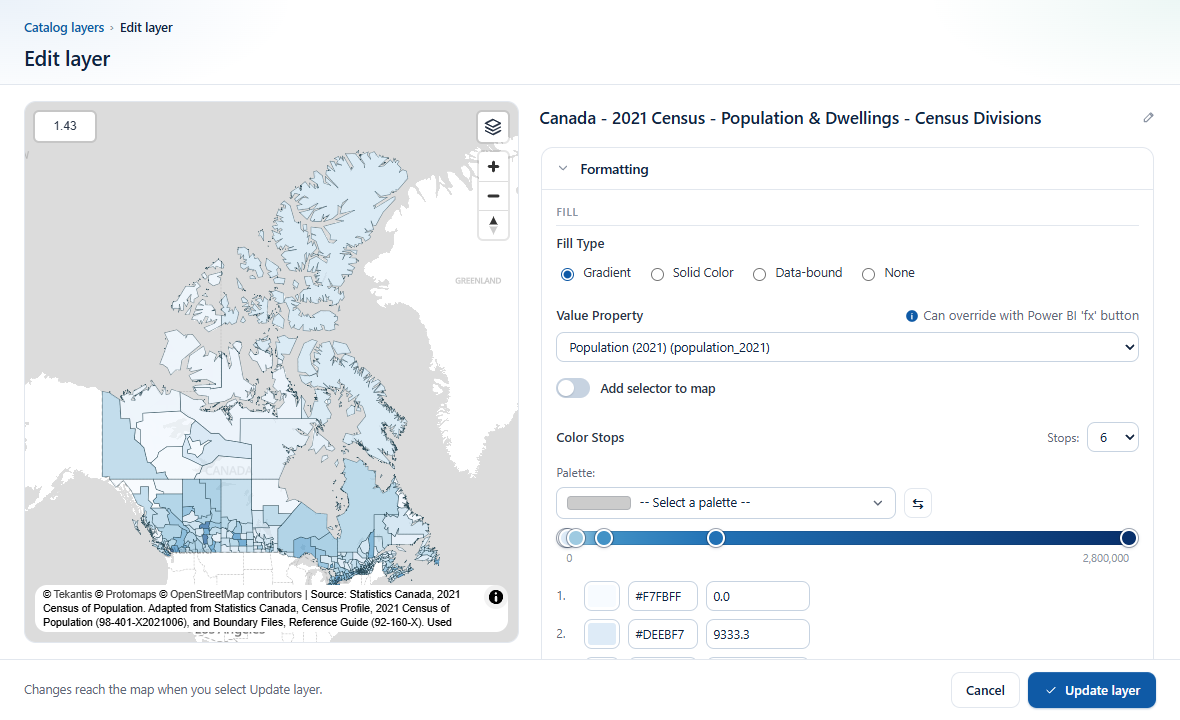Expand the Select a palette dropdown
The width and height of the screenshot is (1180, 720).
(x=725, y=503)
